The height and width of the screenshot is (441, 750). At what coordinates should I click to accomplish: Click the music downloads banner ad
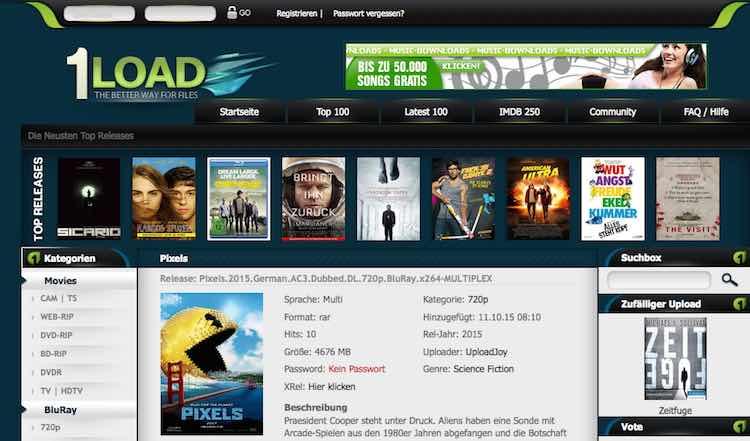tap(526, 66)
